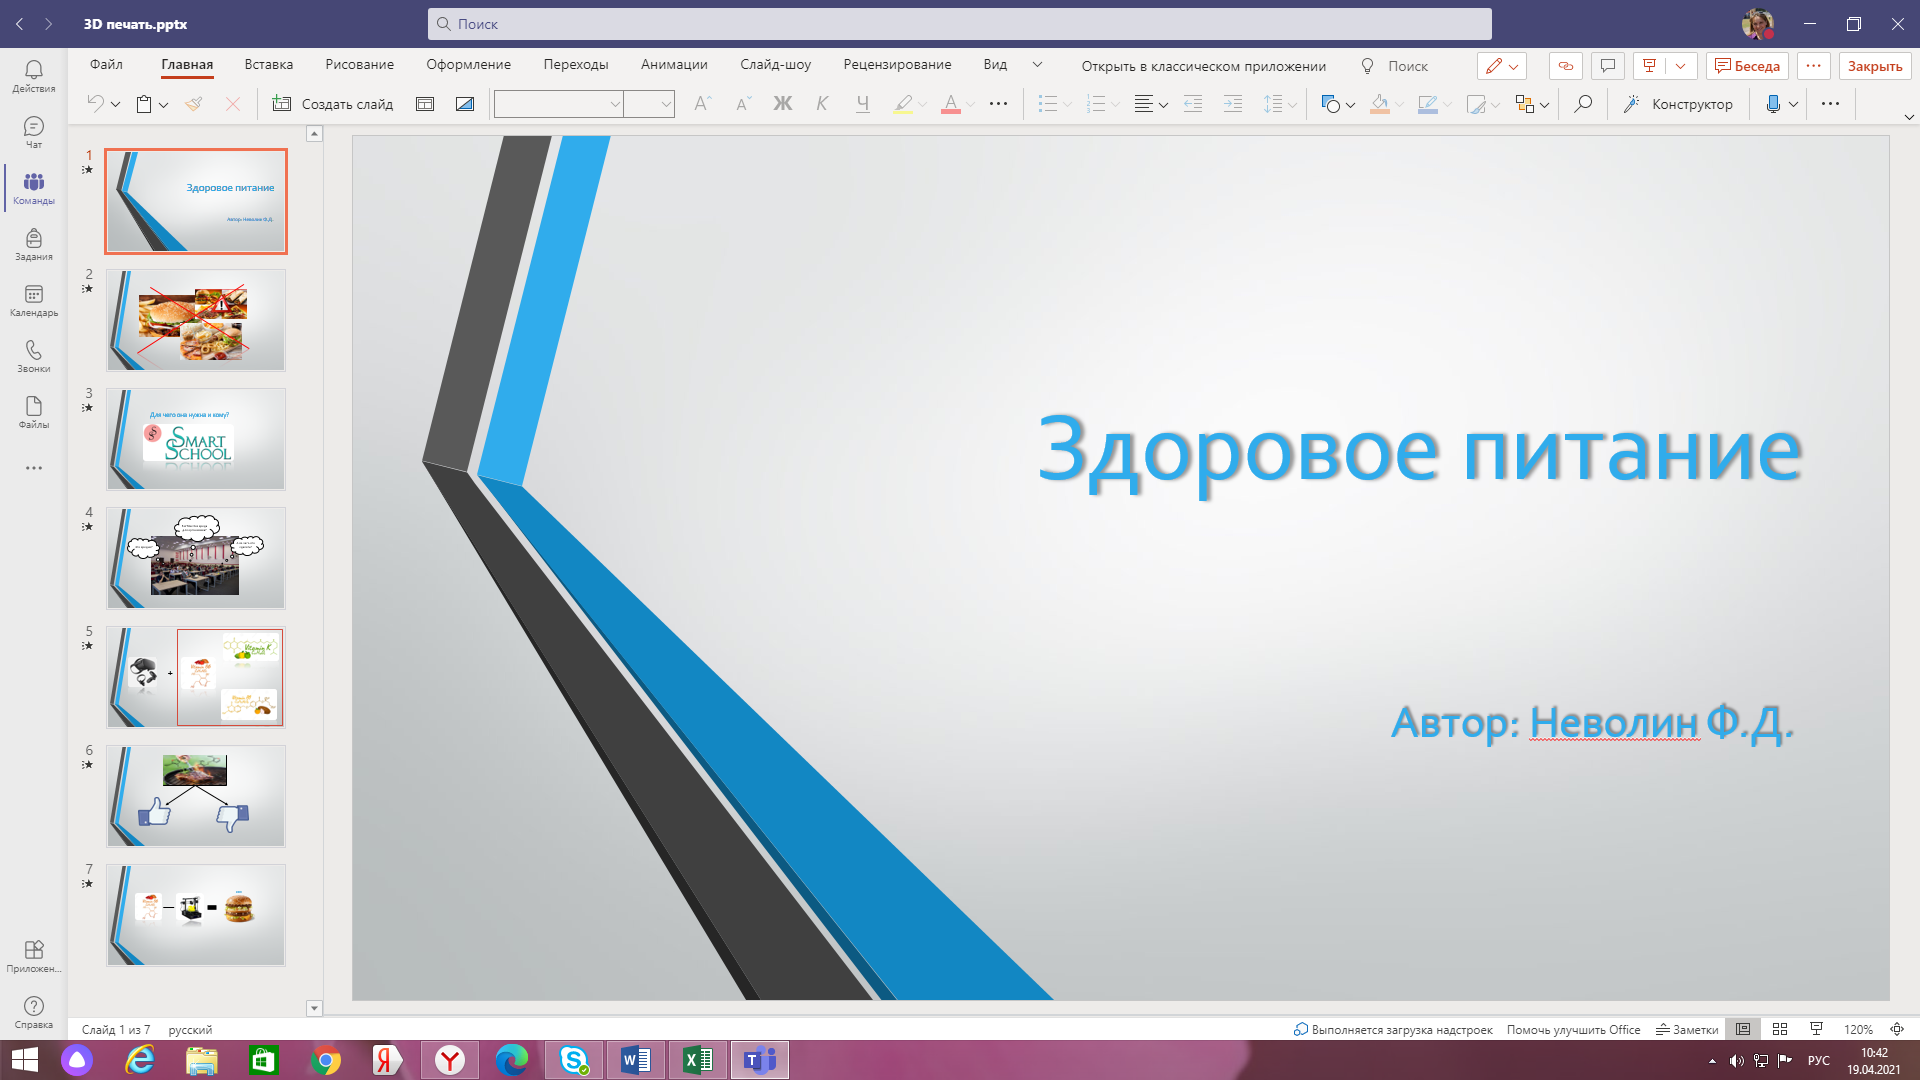Viewport: 1920px width, 1080px height.
Task: Expand the font name combo box
Action: 615,104
